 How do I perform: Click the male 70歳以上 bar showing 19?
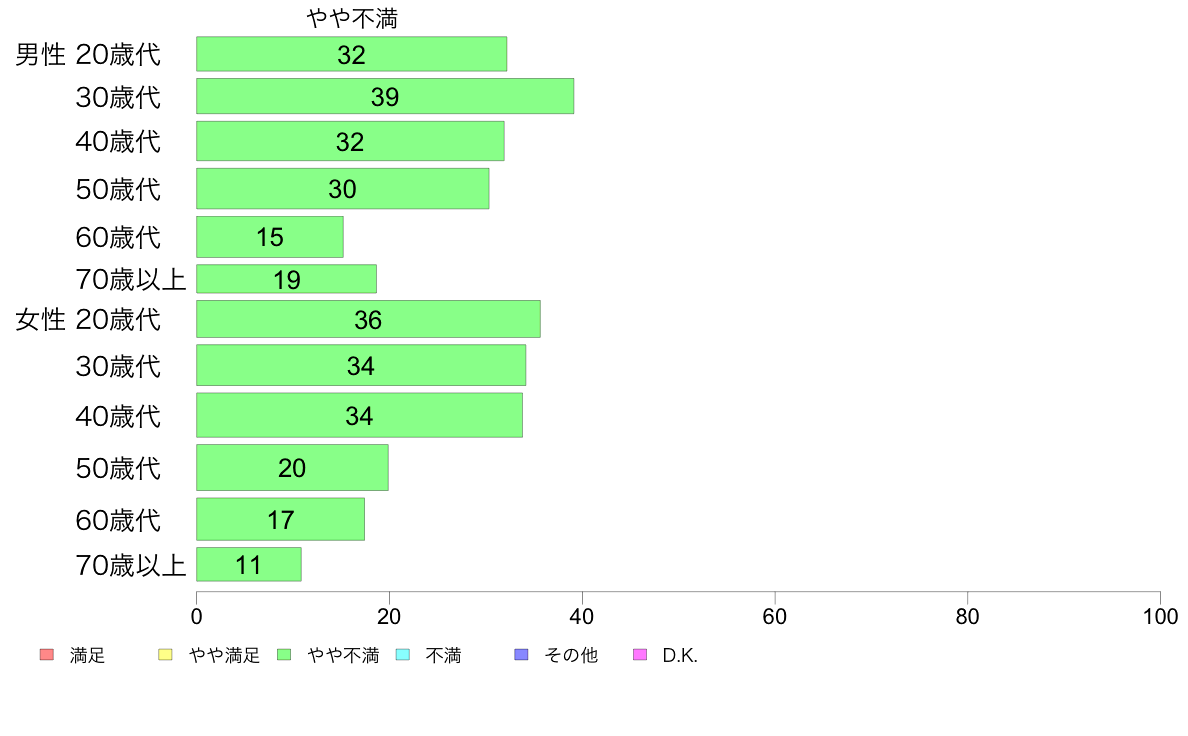coord(286,279)
